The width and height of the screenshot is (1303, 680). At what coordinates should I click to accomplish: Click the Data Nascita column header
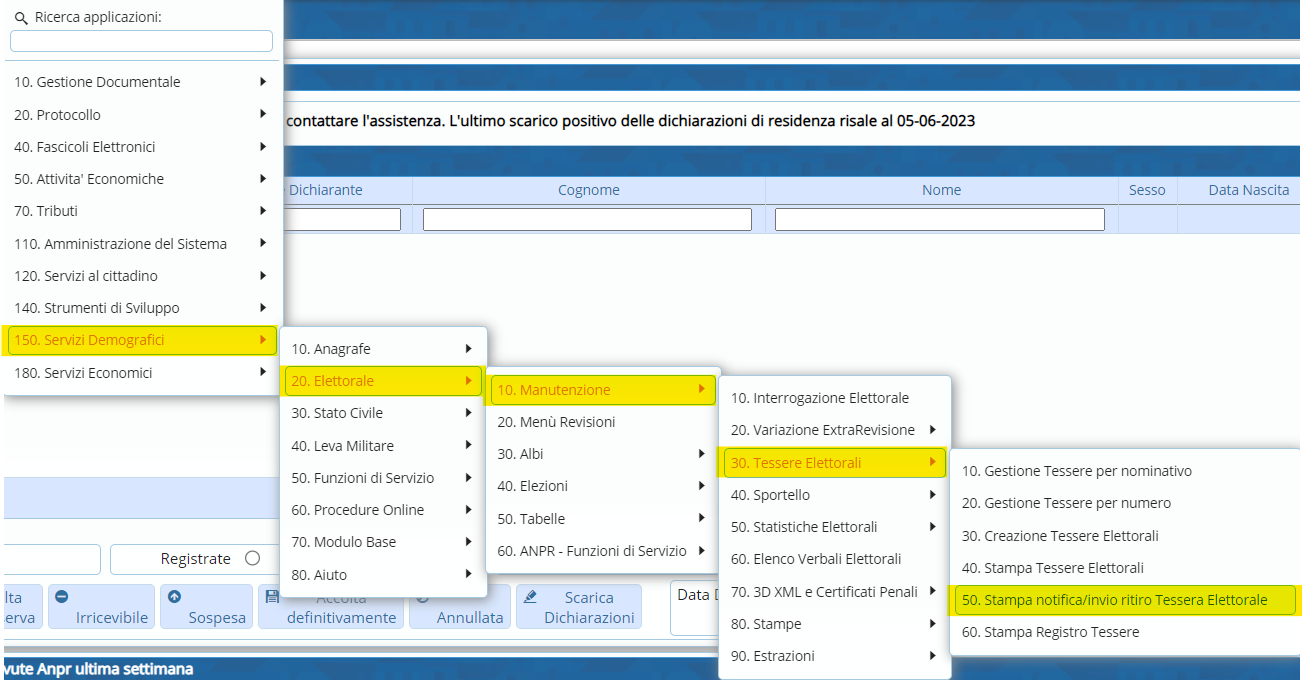point(1248,190)
